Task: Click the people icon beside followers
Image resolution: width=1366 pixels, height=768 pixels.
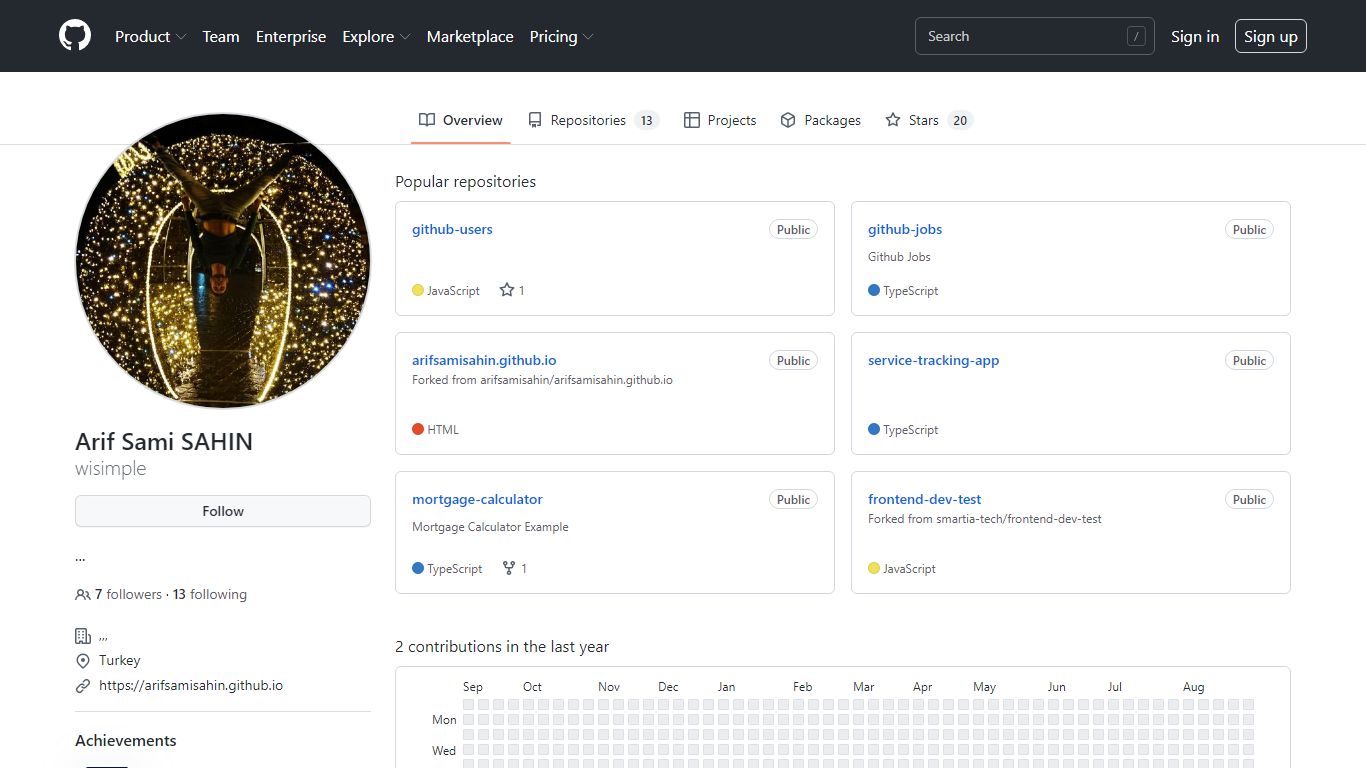Action: 83,594
